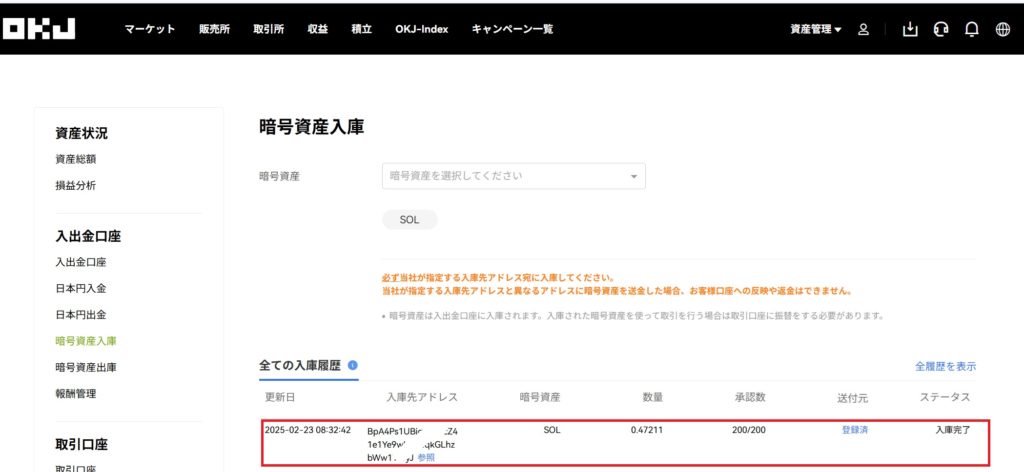Click the info icon beside 全ての入庫履歴
The height and width of the screenshot is (472, 1024).
(x=353, y=366)
